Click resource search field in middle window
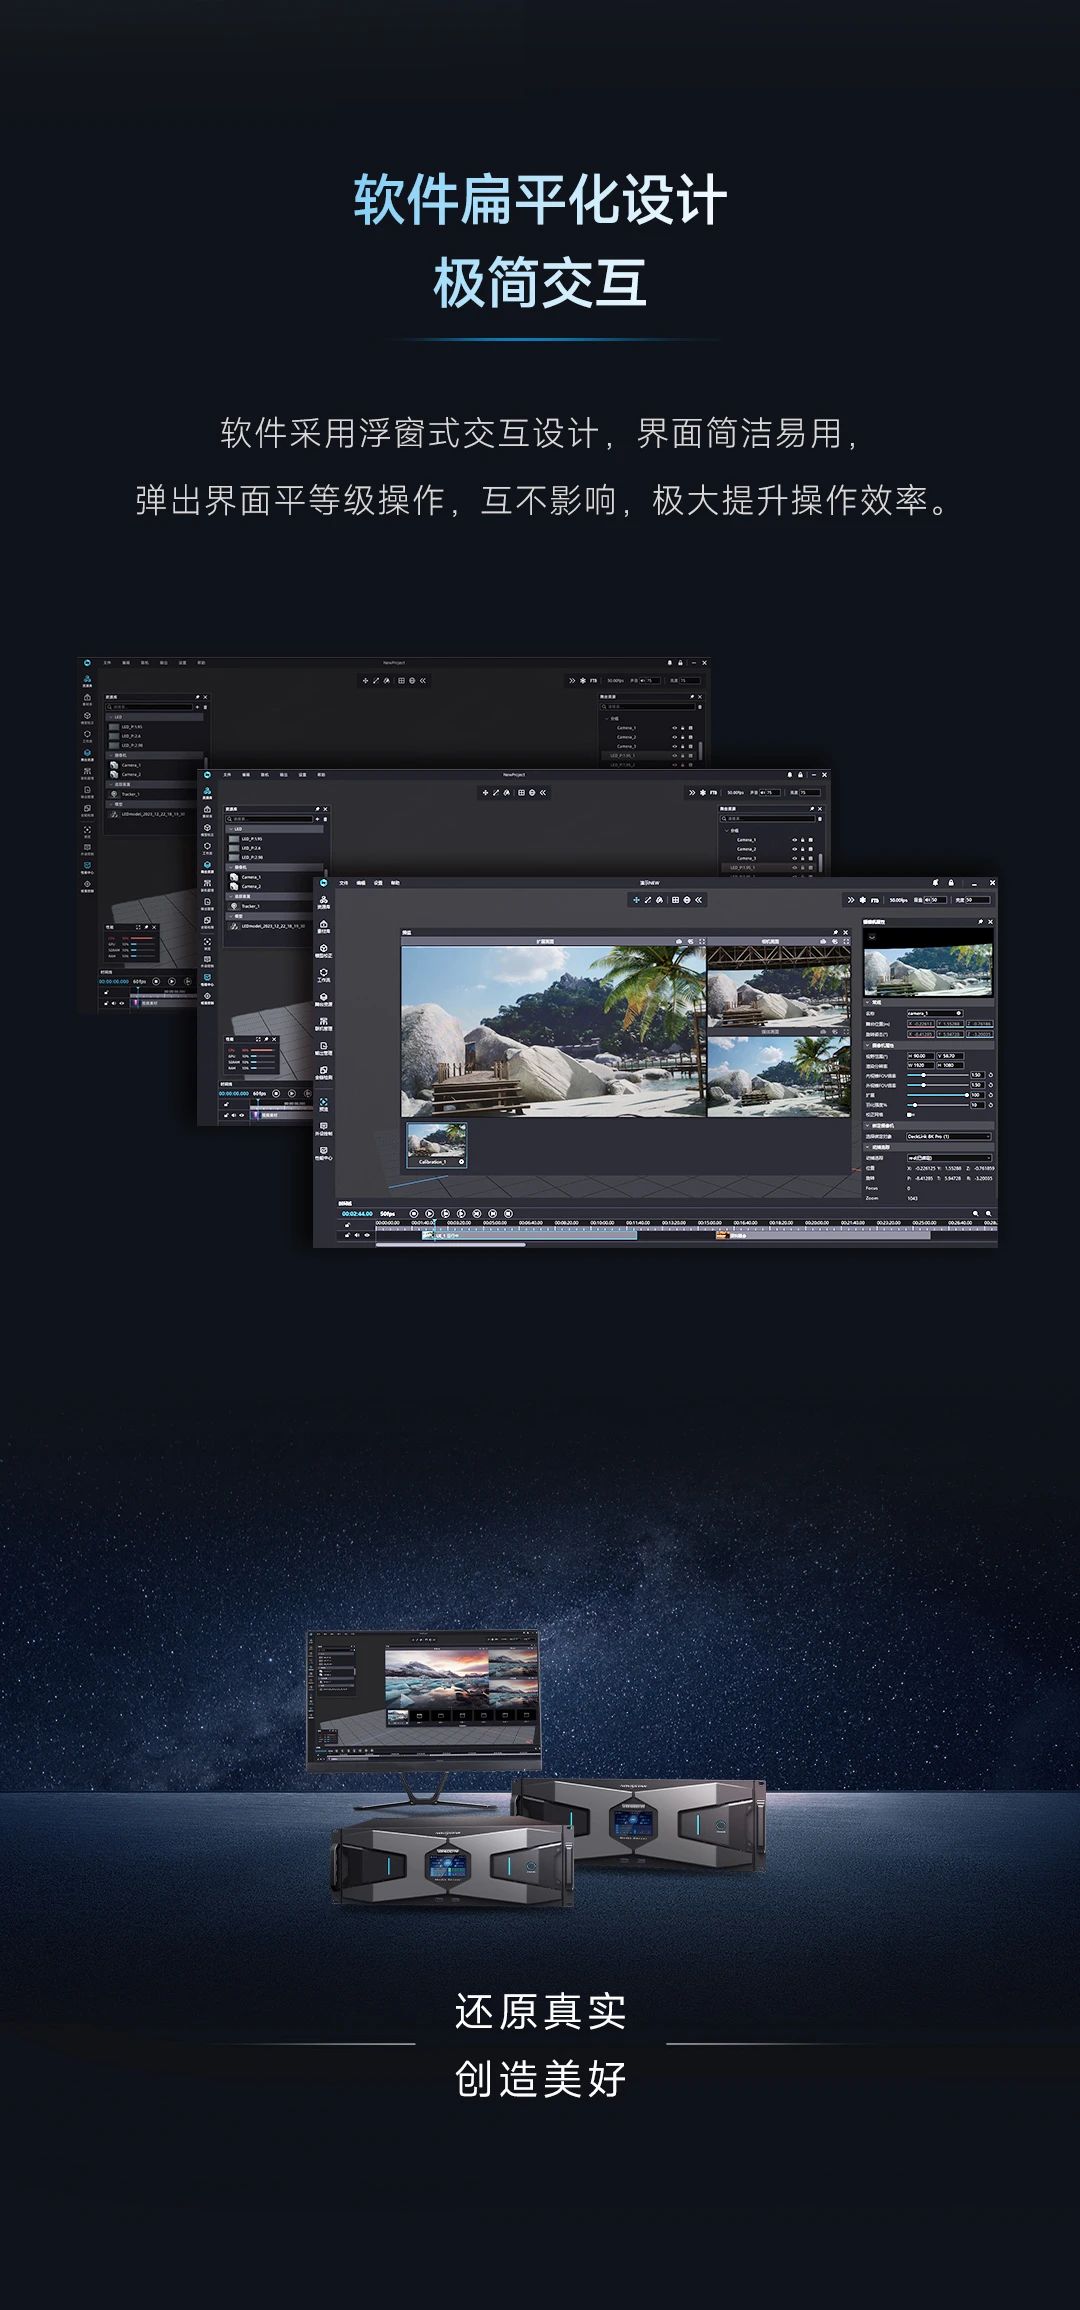Viewport: 1080px width, 2310px height. tap(269, 819)
